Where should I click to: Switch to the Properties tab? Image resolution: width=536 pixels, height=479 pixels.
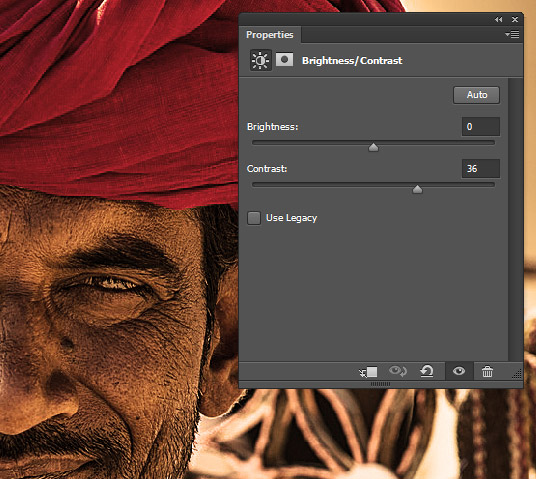coord(270,35)
